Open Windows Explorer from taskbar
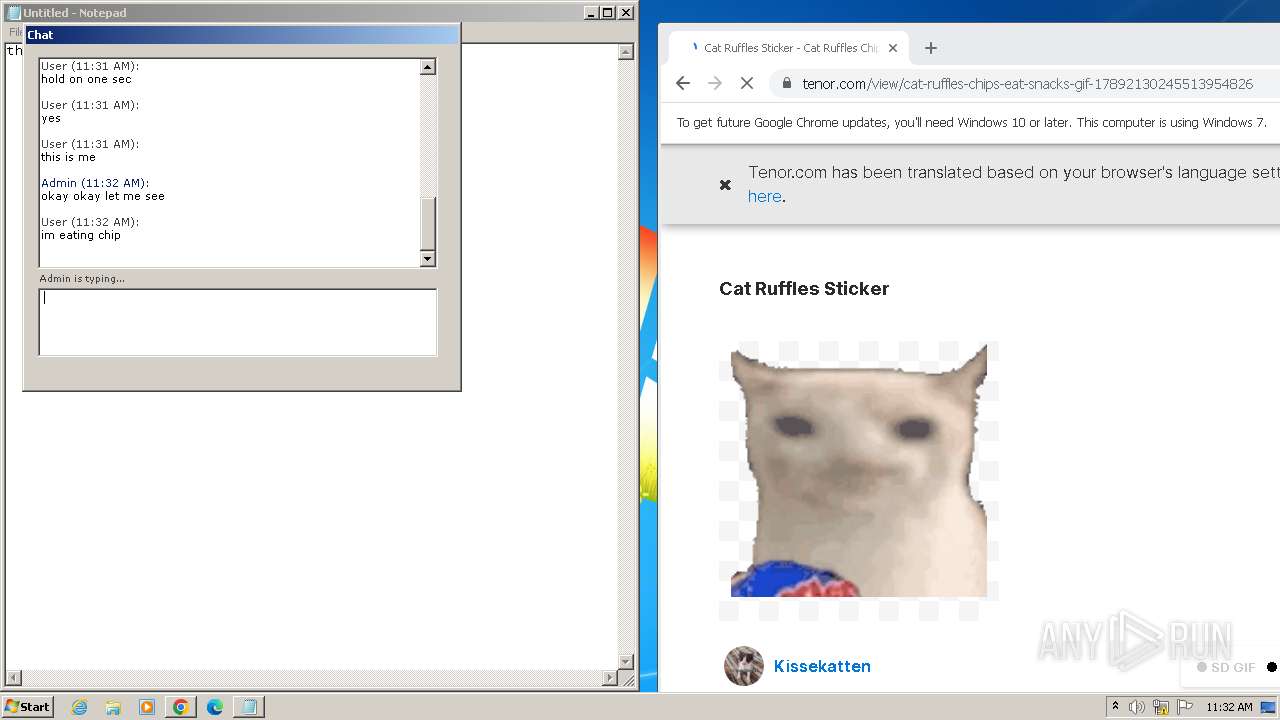 (113, 707)
